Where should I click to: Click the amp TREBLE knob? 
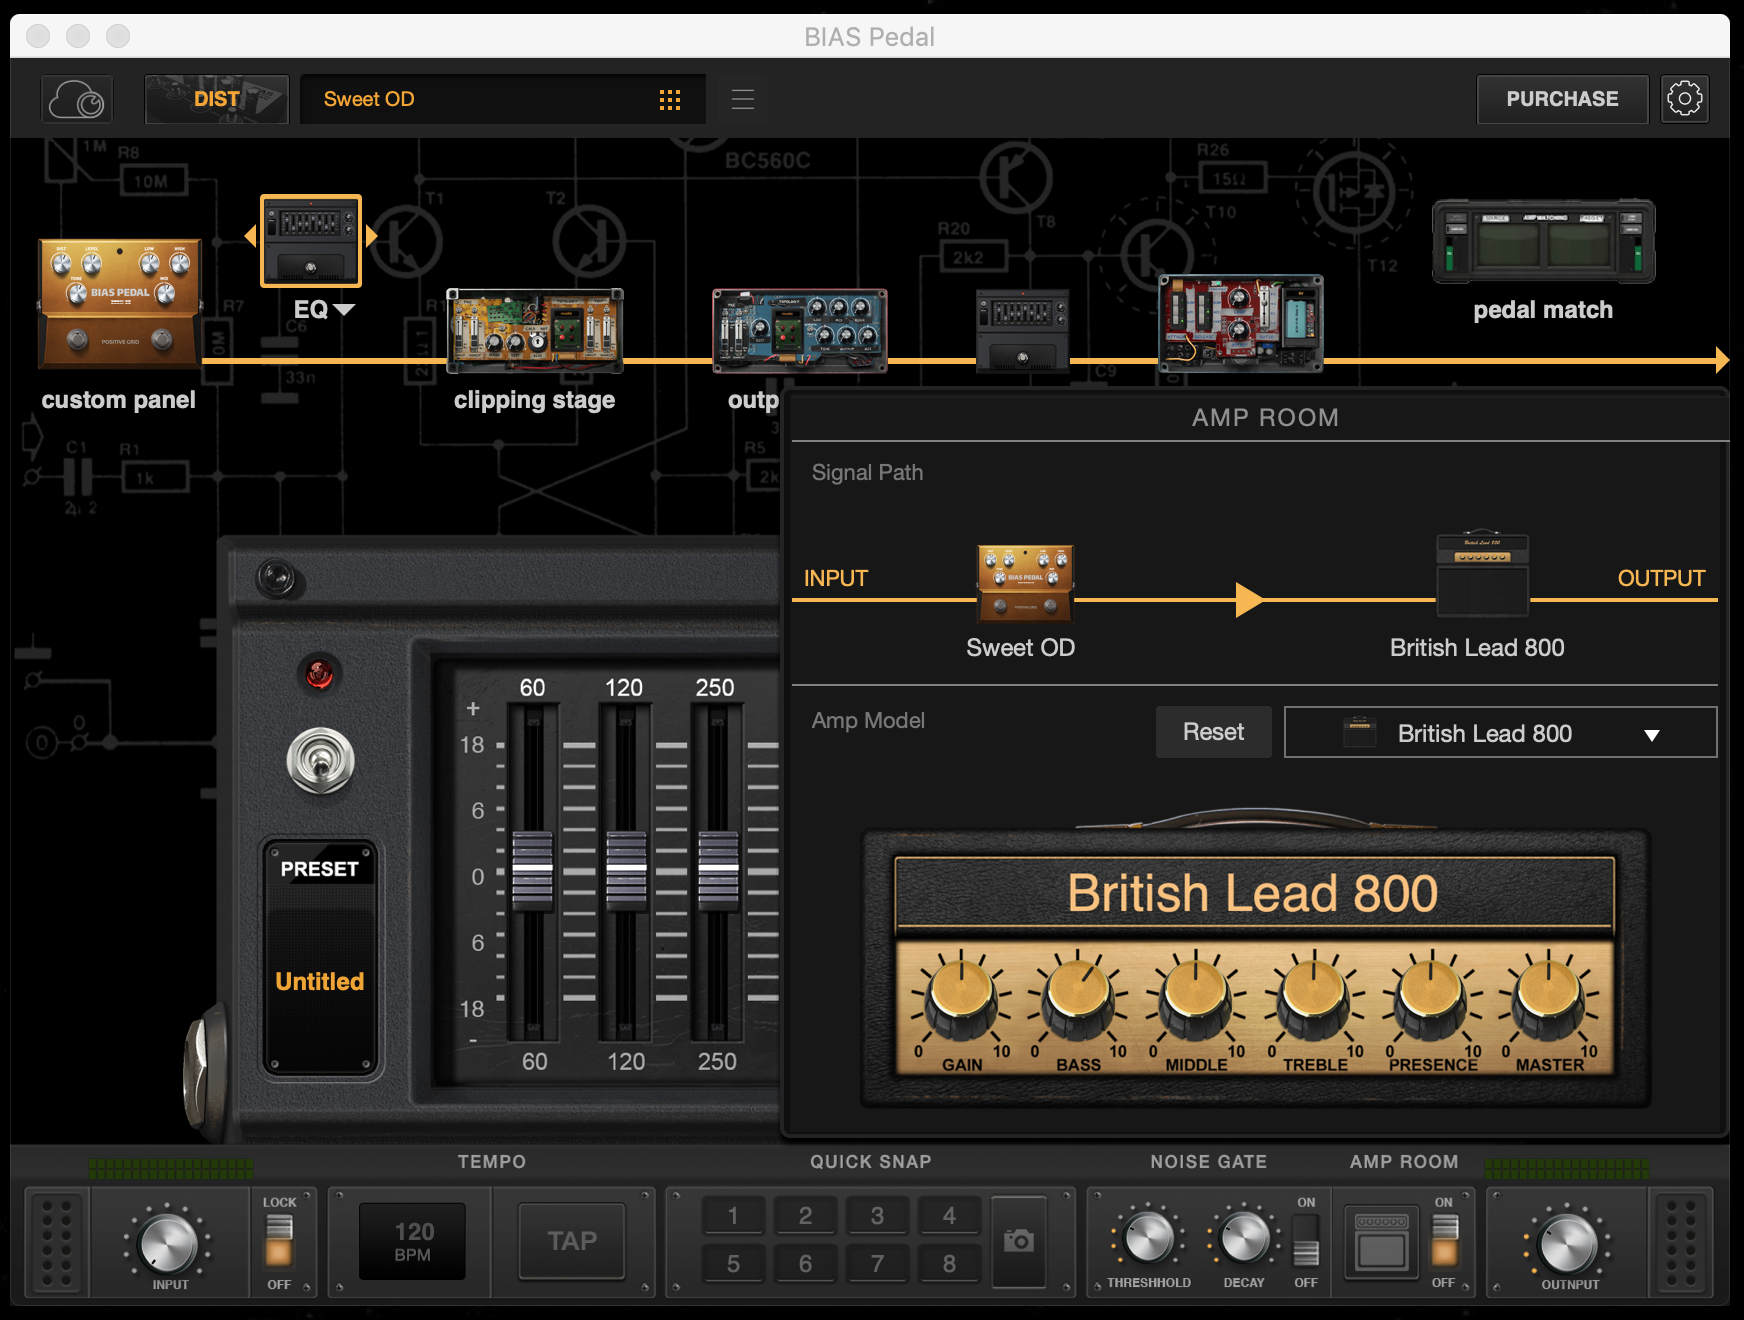pos(1314,995)
